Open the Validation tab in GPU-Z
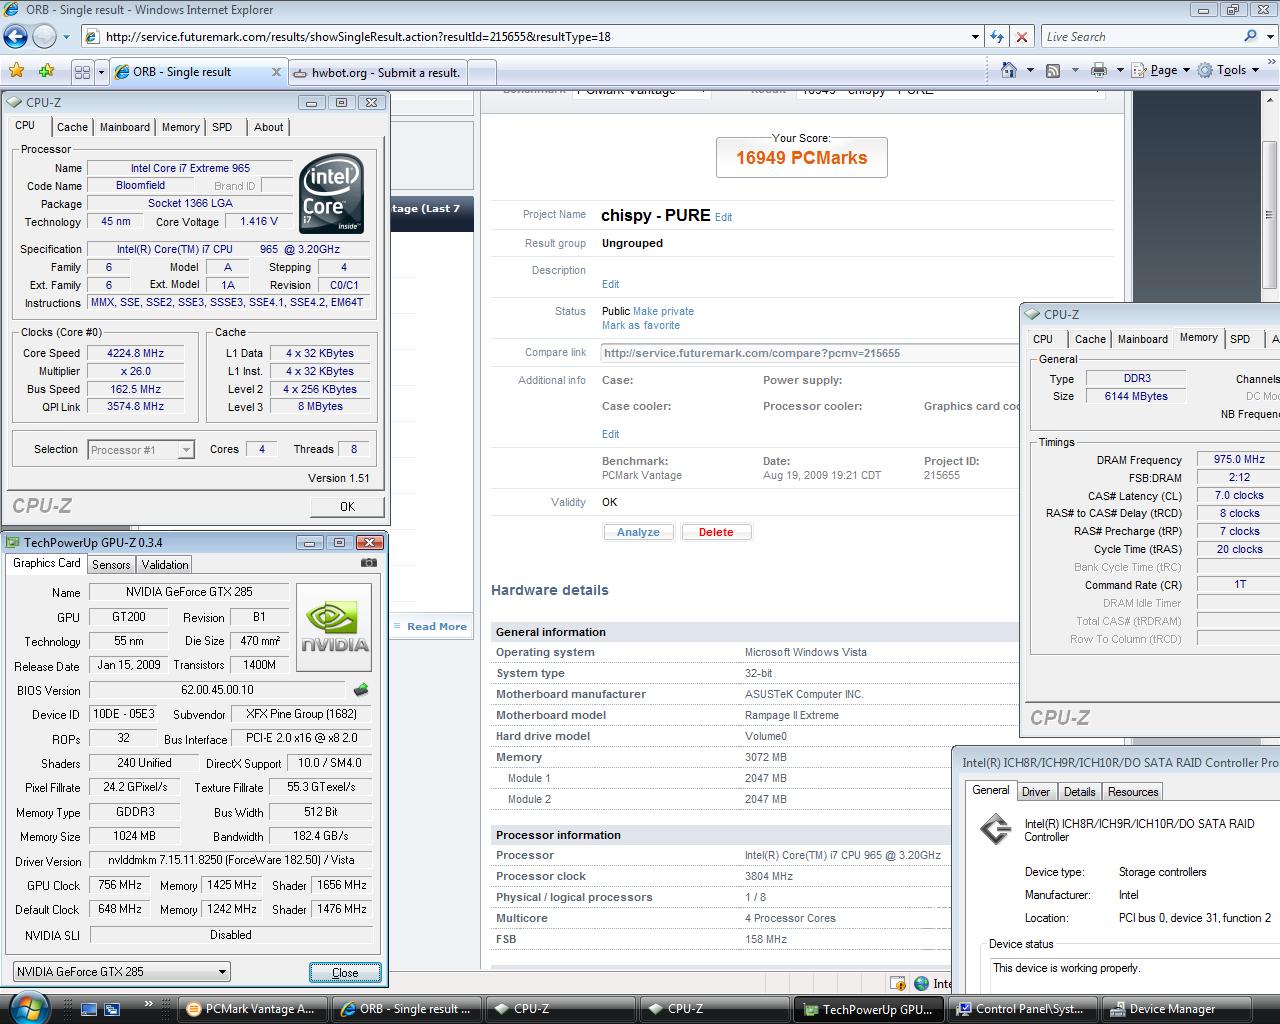 (165, 565)
